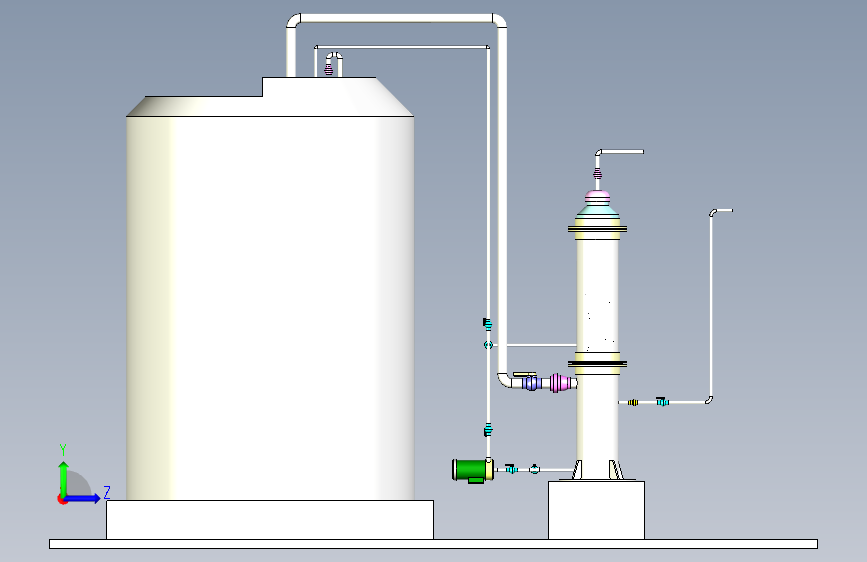Image resolution: width=867 pixels, height=562 pixels.
Task: Select the long floor plate at the bottom
Action: pos(434,544)
